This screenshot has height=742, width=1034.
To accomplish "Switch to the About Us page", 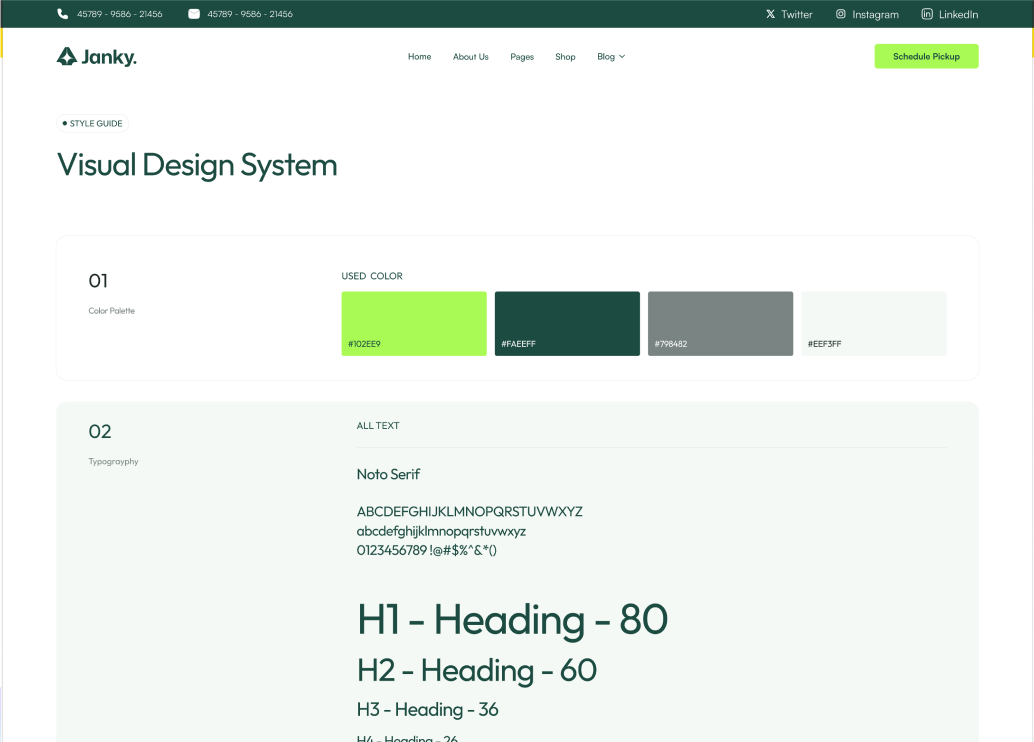I will coord(470,56).
